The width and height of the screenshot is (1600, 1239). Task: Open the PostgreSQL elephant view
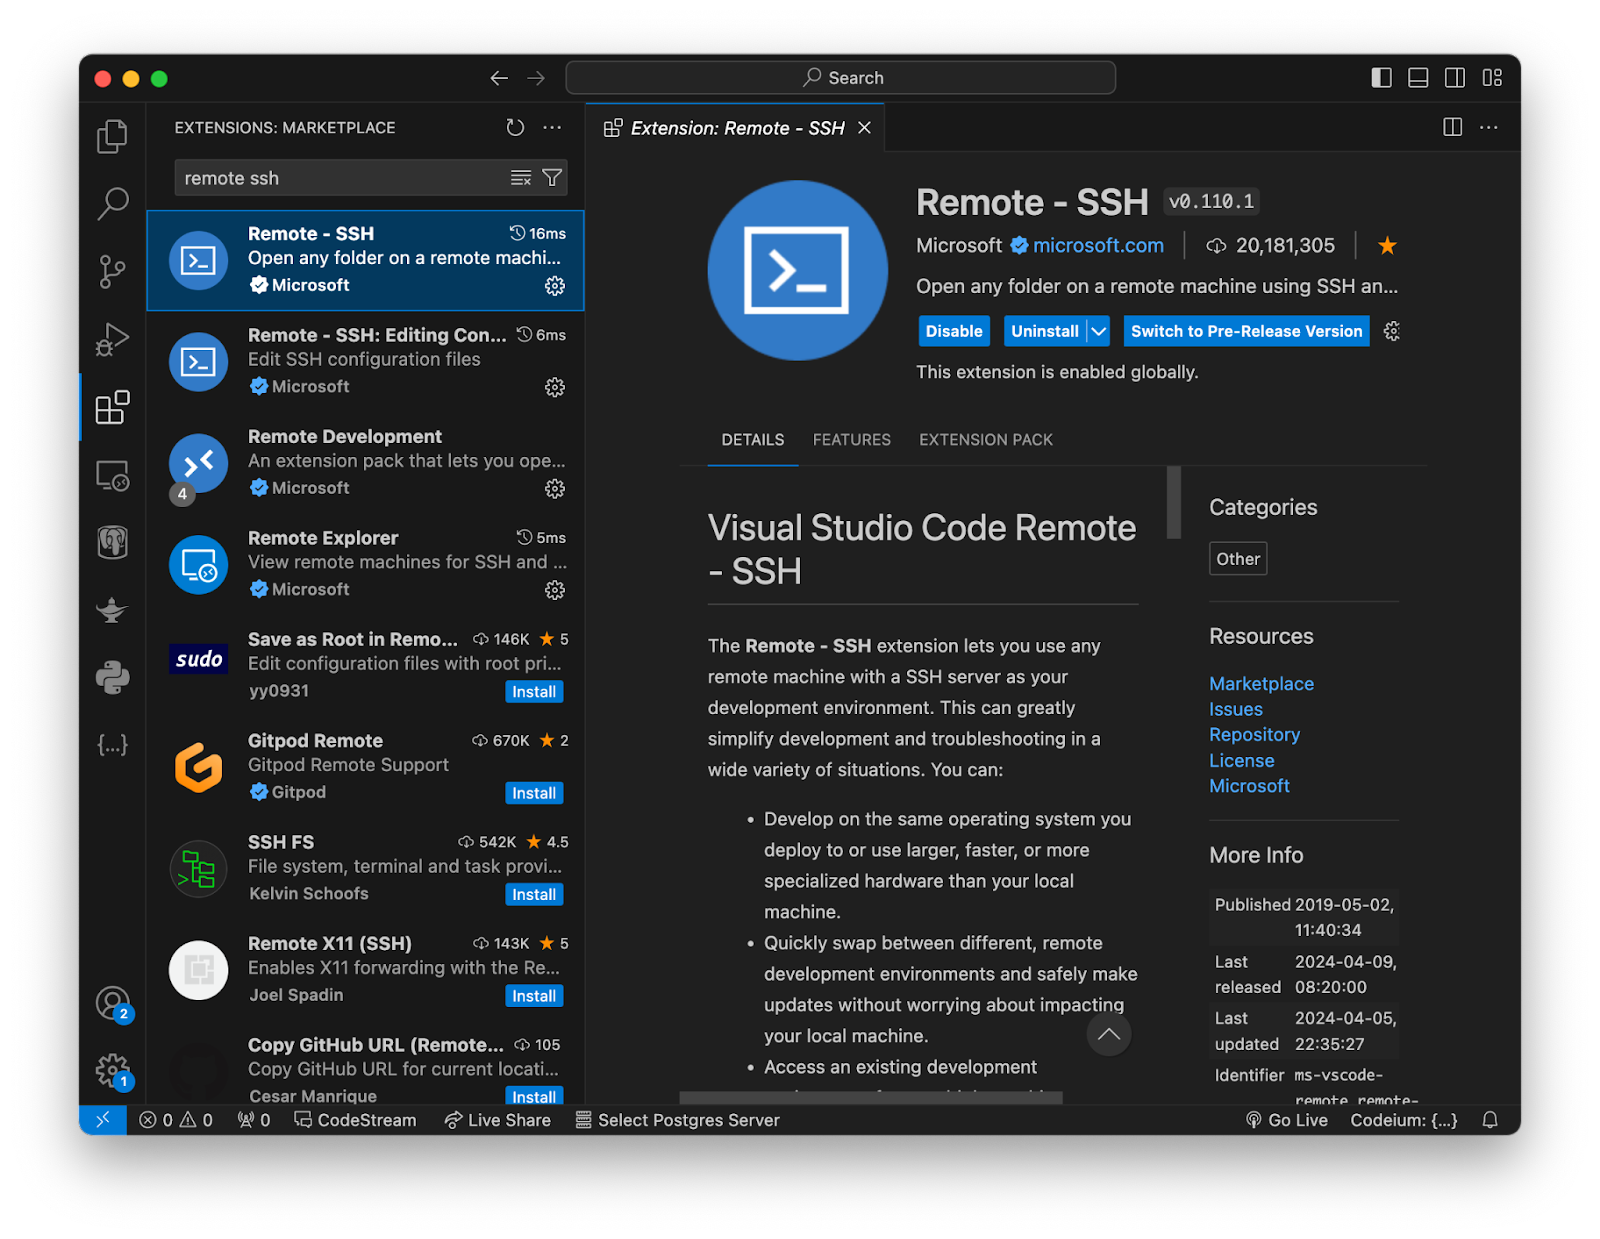pos(112,542)
